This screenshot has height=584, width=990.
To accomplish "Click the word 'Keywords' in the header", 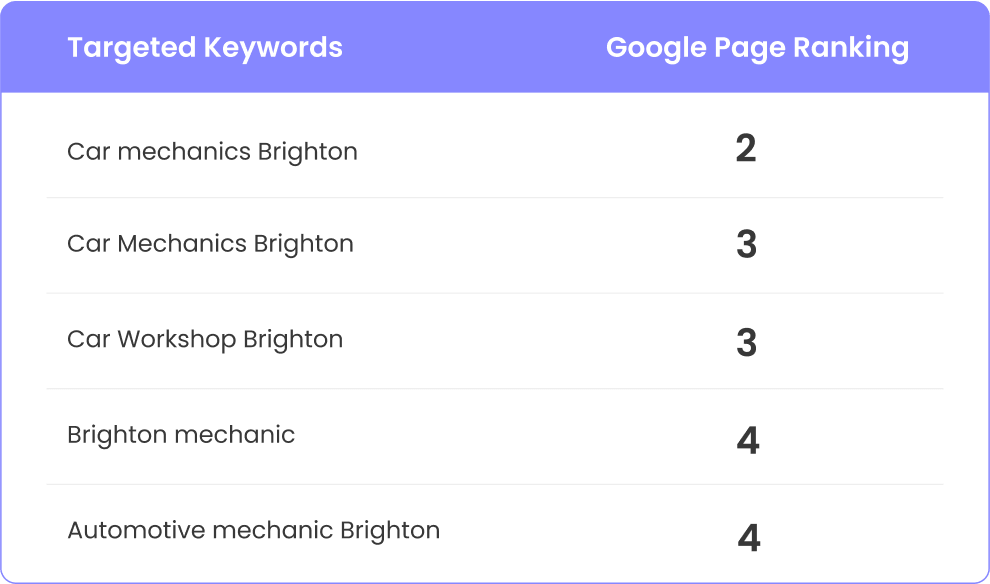I will (x=273, y=48).
